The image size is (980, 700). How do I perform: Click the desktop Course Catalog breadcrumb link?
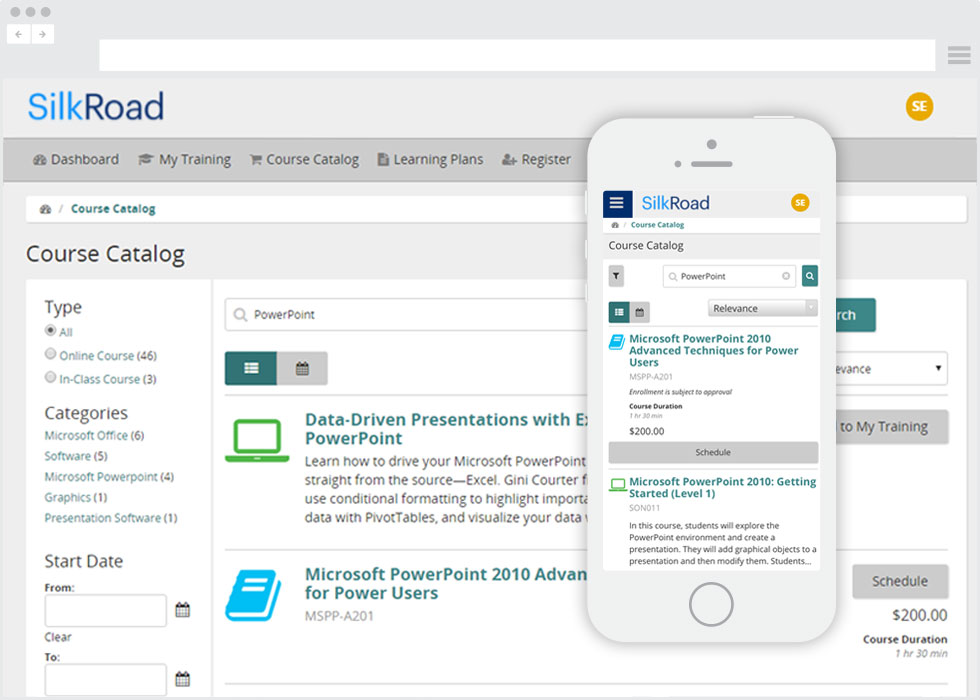point(113,209)
